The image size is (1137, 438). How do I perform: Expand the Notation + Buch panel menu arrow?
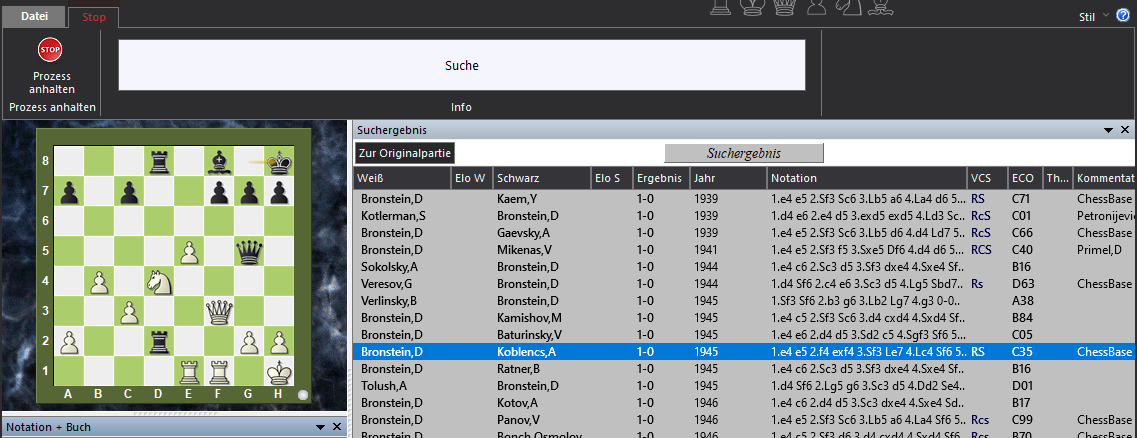[320, 427]
